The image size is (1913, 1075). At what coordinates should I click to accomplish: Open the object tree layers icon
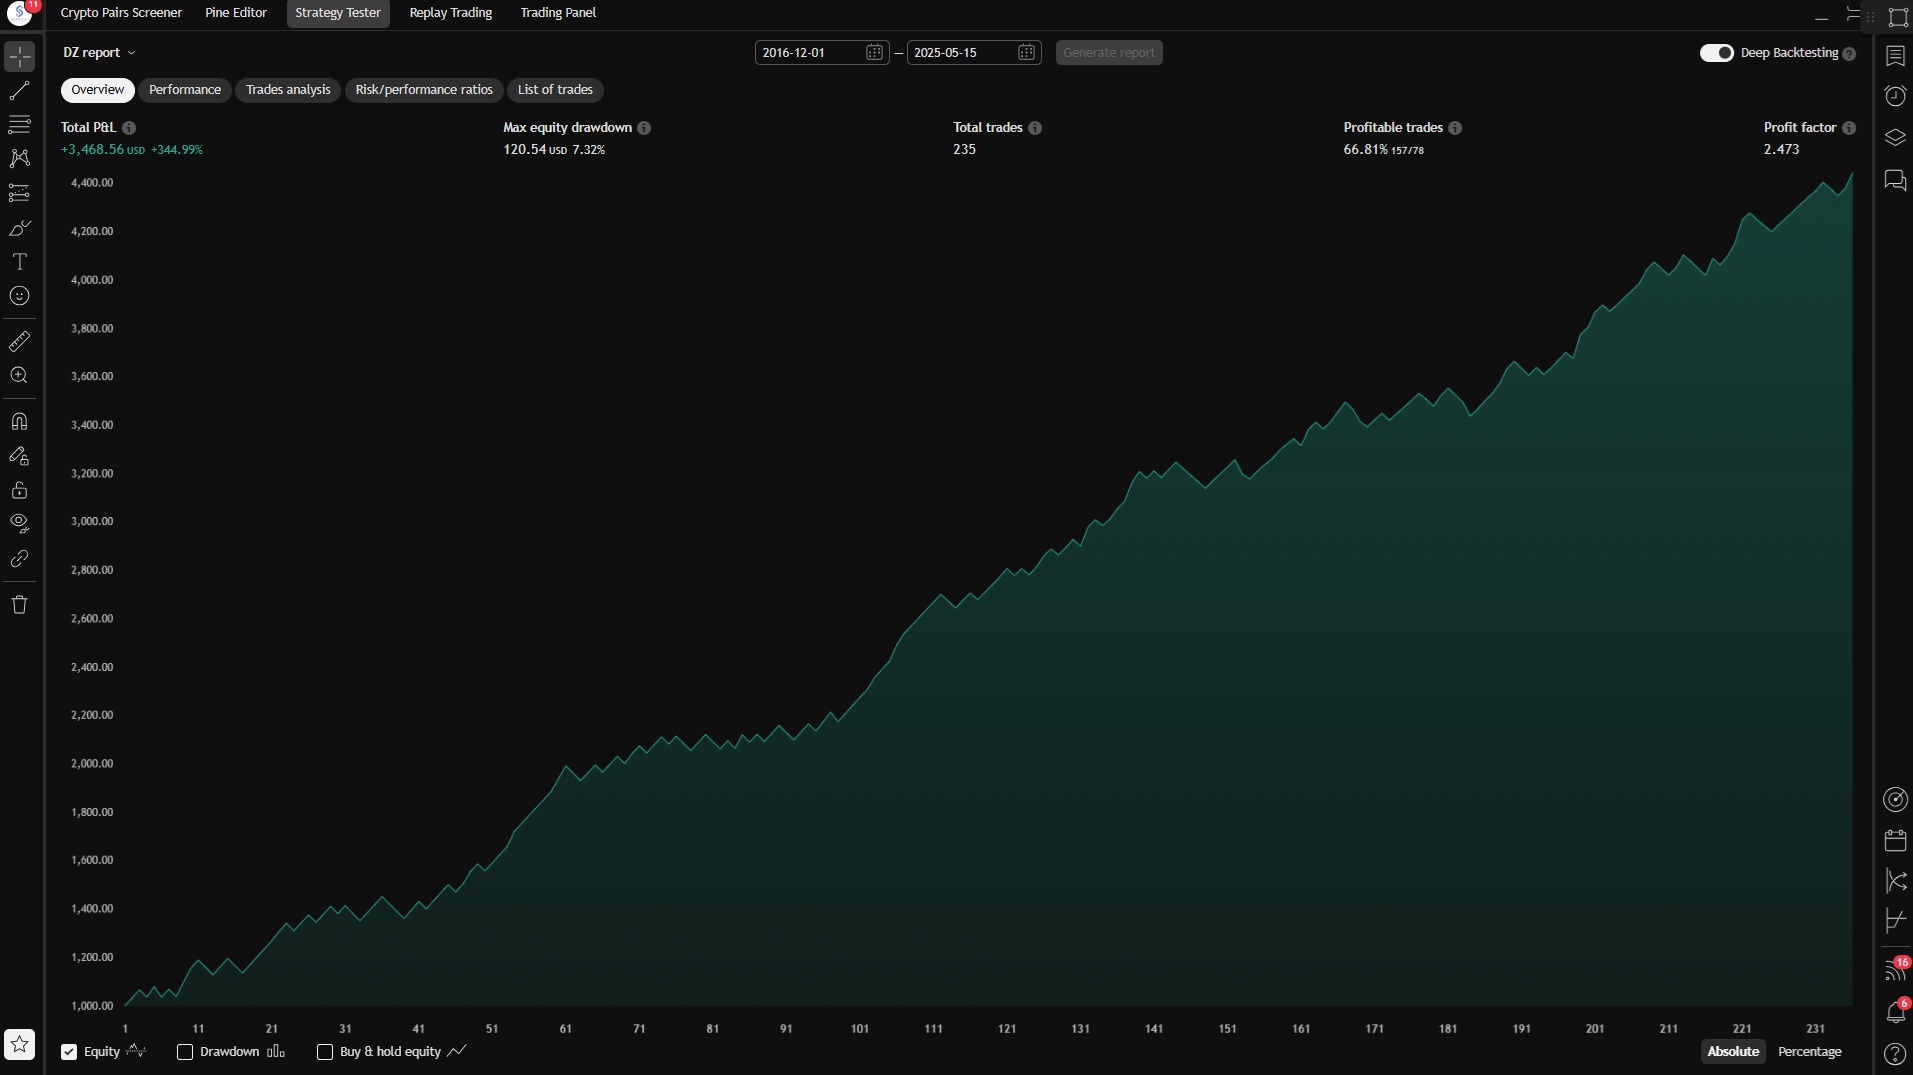point(1895,137)
